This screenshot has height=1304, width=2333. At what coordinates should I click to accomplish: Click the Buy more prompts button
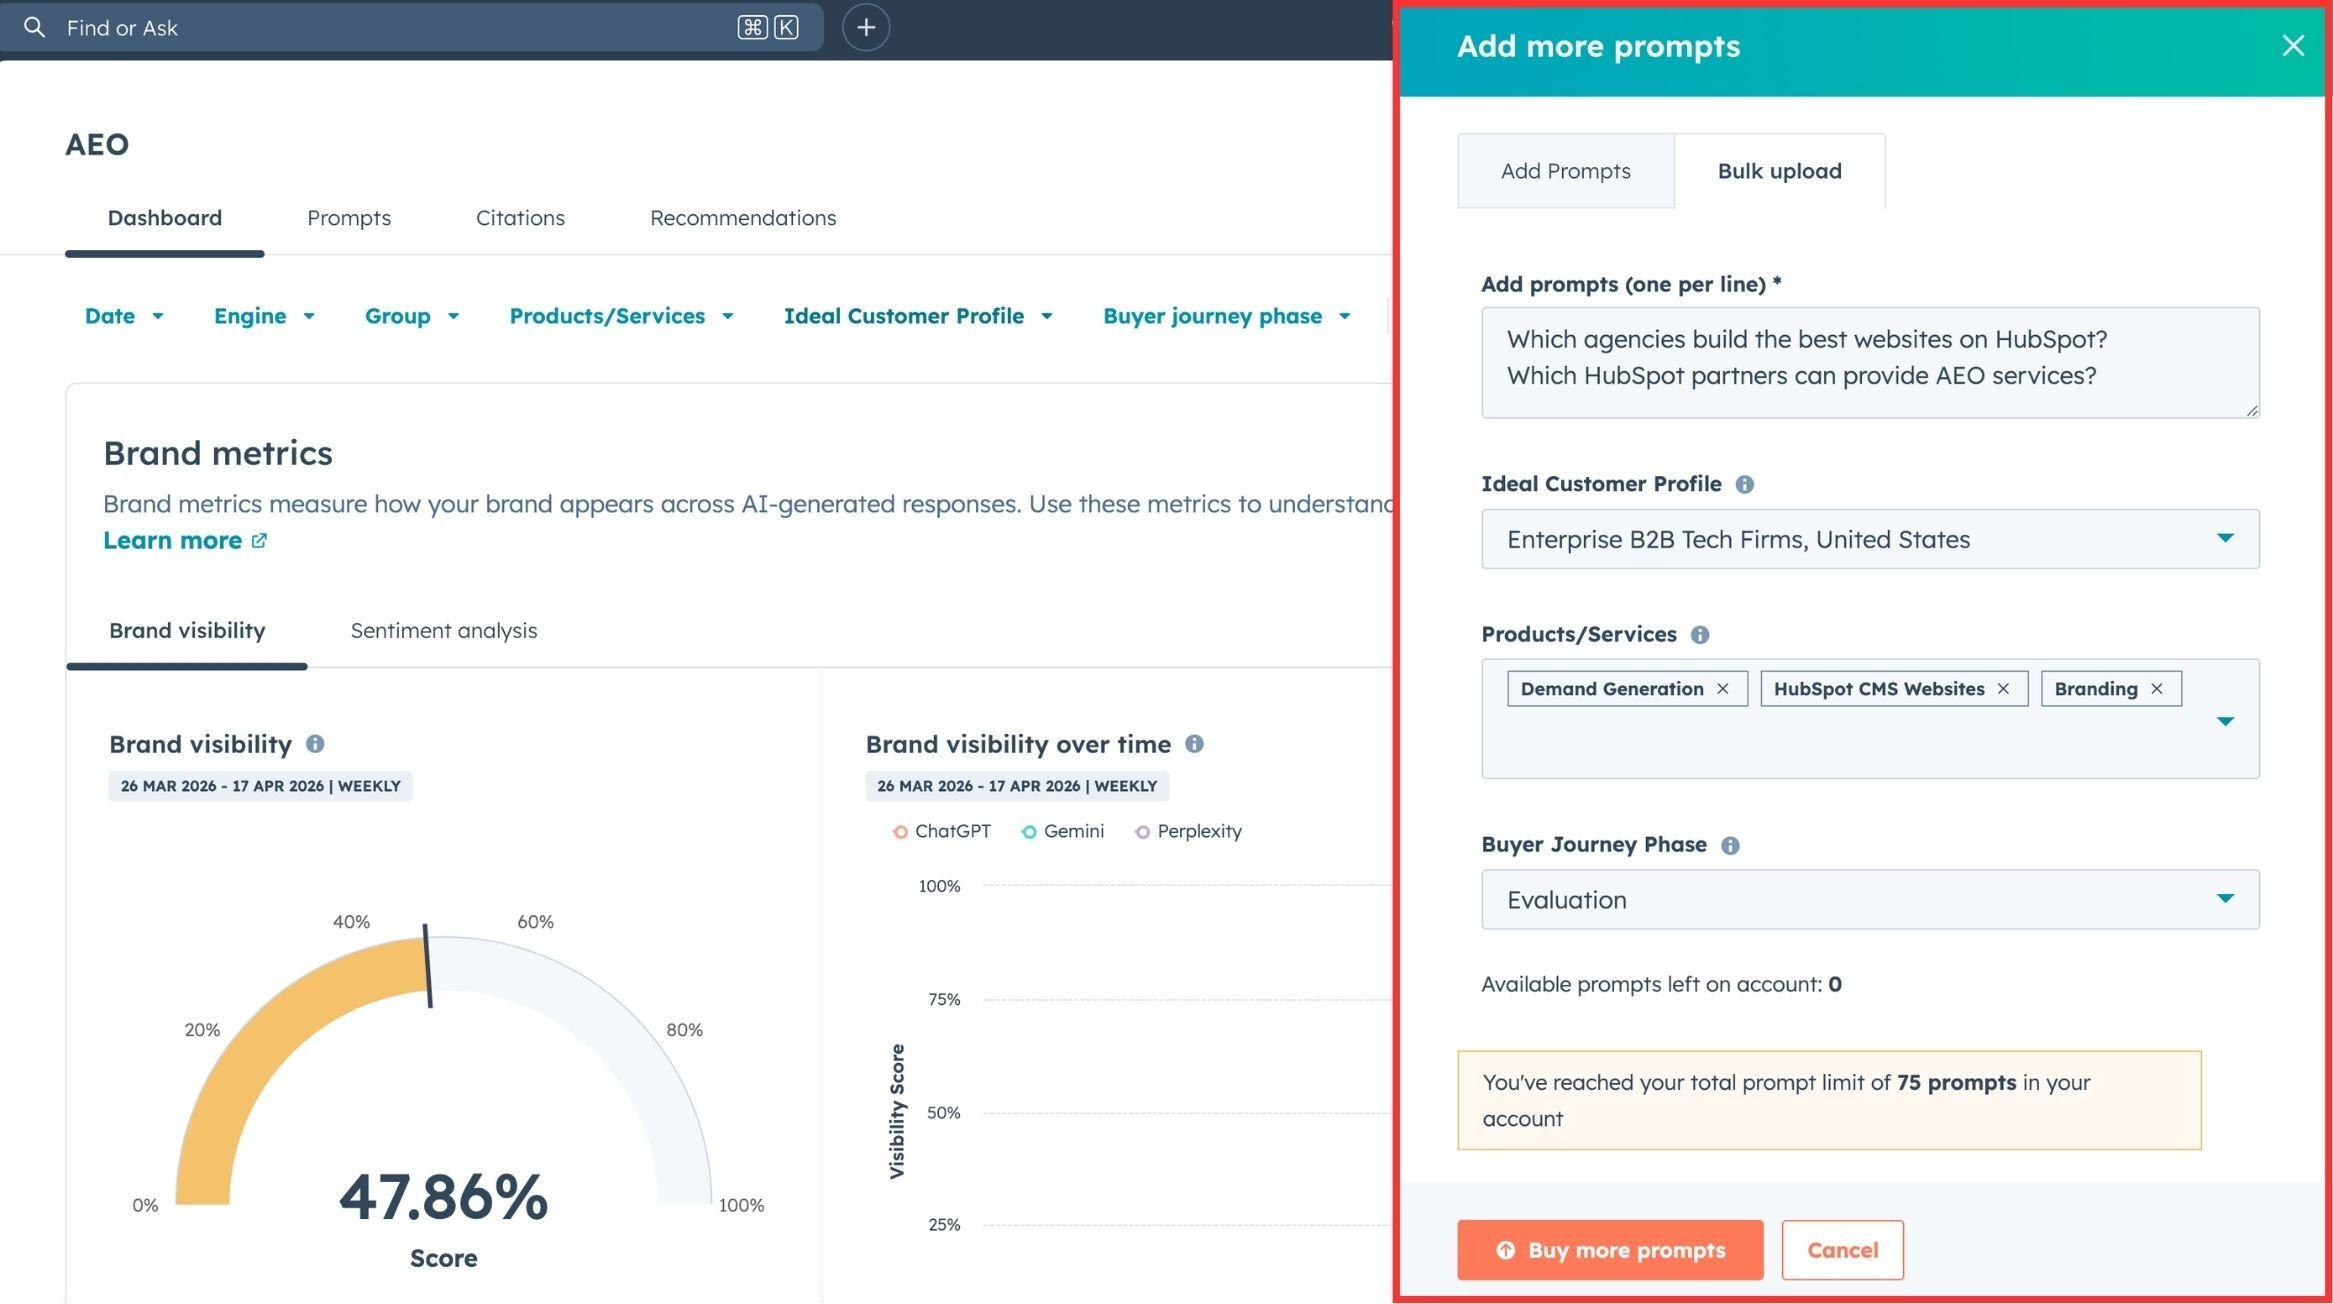1609,1250
